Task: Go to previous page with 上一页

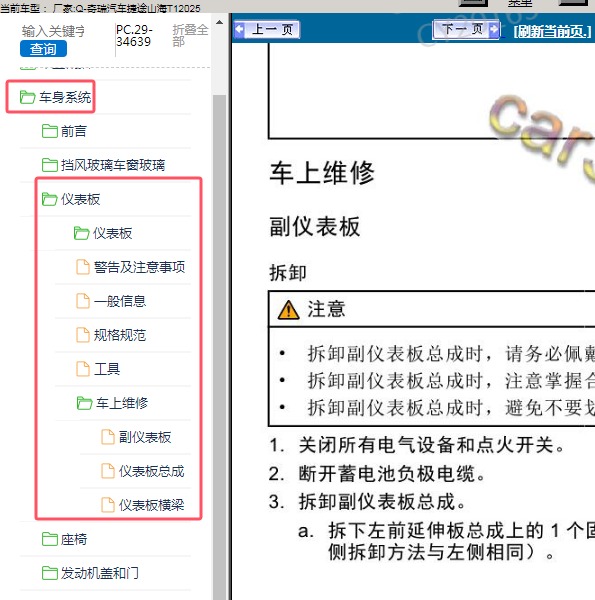Action: point(267,29)
